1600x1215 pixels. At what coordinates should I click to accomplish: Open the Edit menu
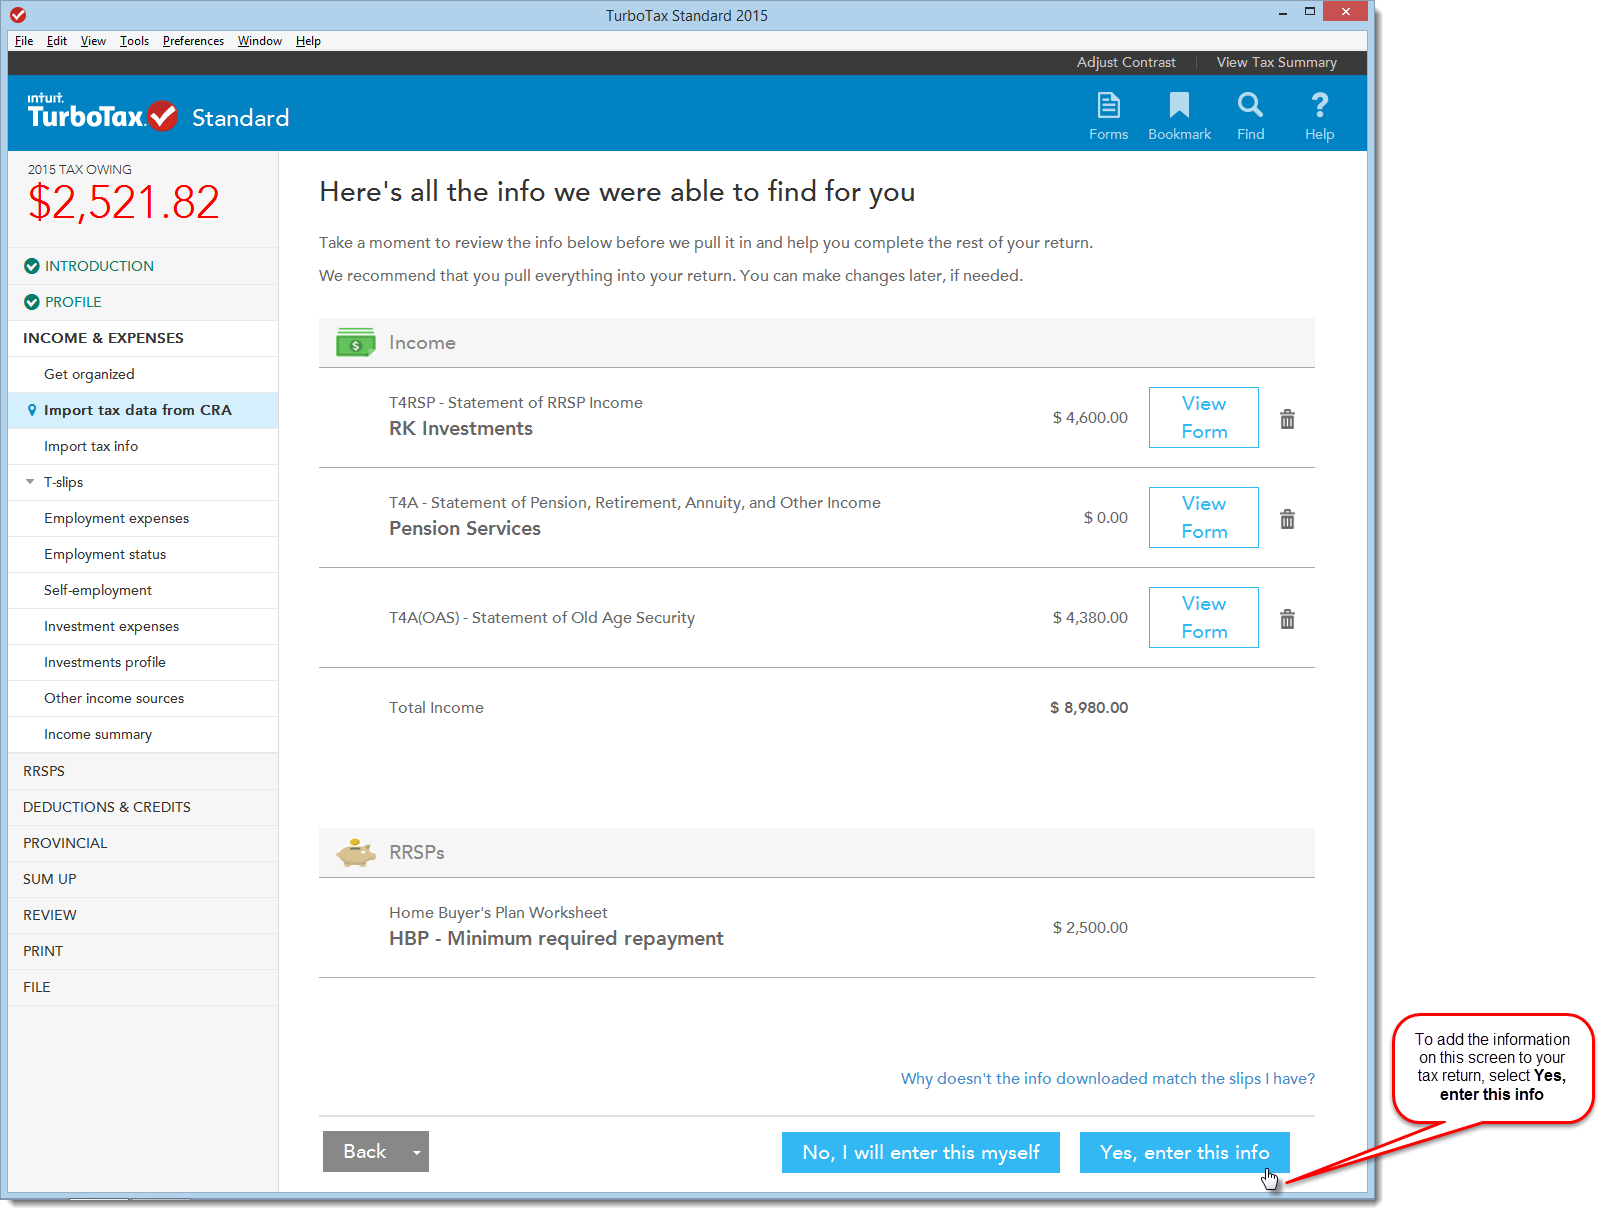tap(57, 41)
